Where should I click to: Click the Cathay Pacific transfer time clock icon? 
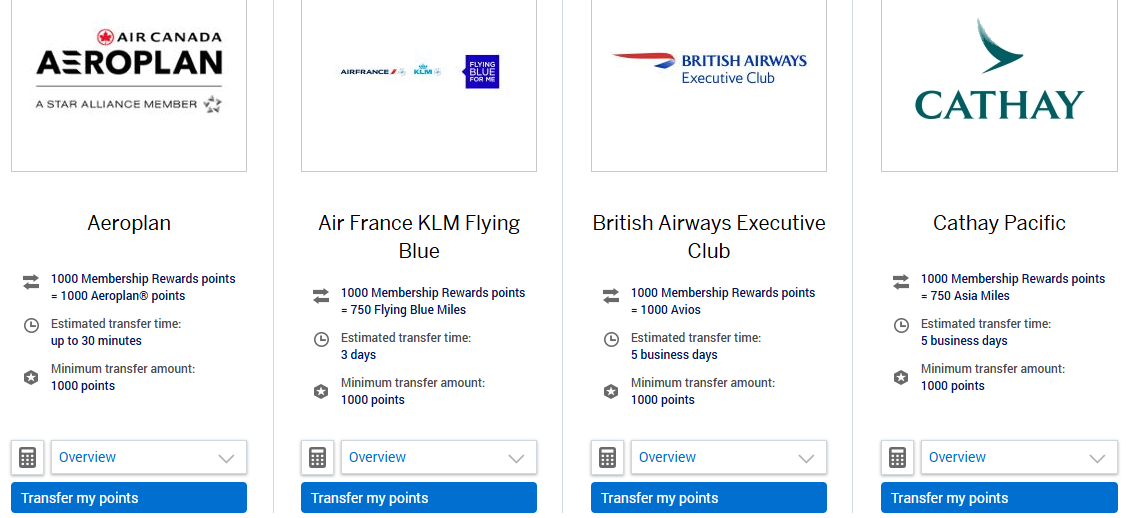(x=901, y=325)
